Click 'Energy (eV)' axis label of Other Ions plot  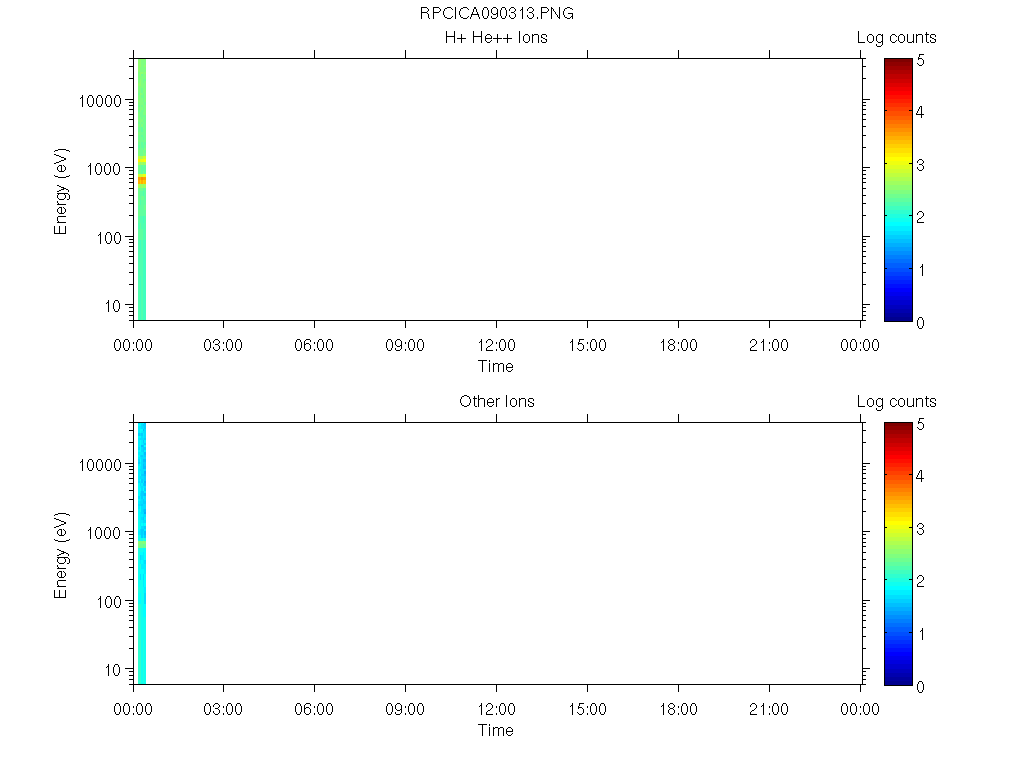point(61,555)
